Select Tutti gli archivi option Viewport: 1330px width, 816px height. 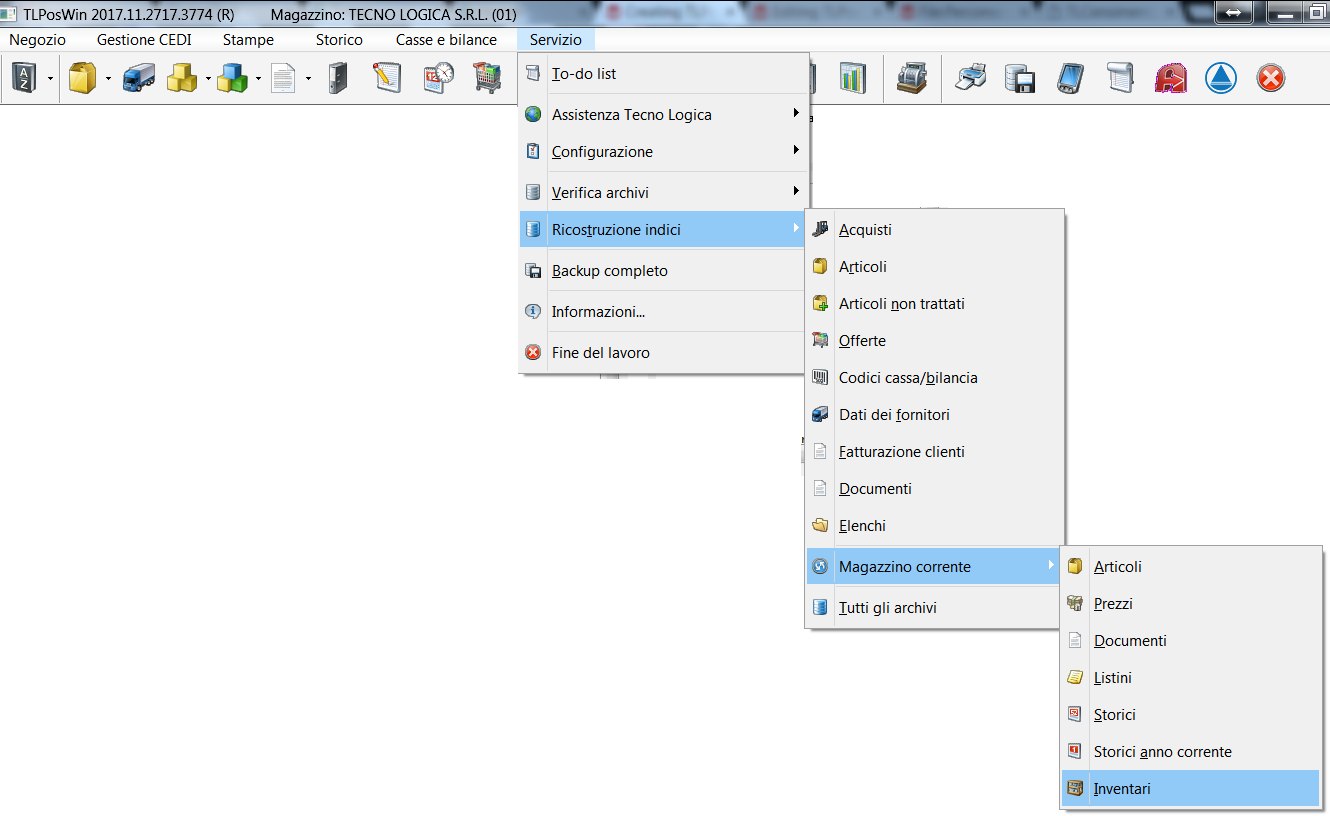coord(887,608)
